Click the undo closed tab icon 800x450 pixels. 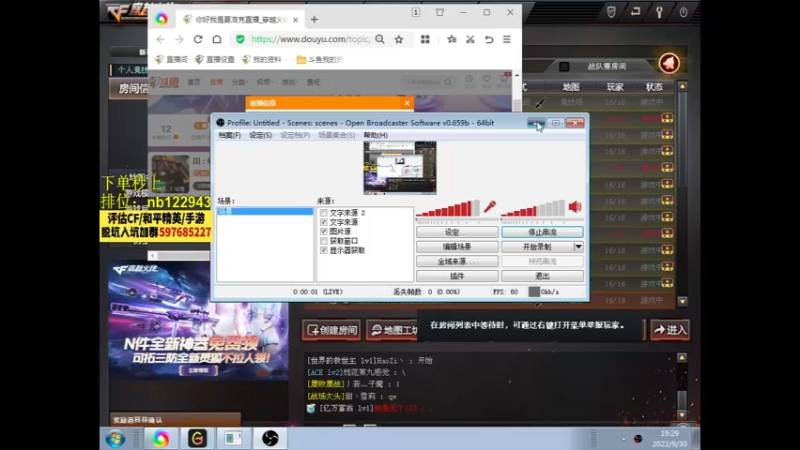[x=489, y=39]
